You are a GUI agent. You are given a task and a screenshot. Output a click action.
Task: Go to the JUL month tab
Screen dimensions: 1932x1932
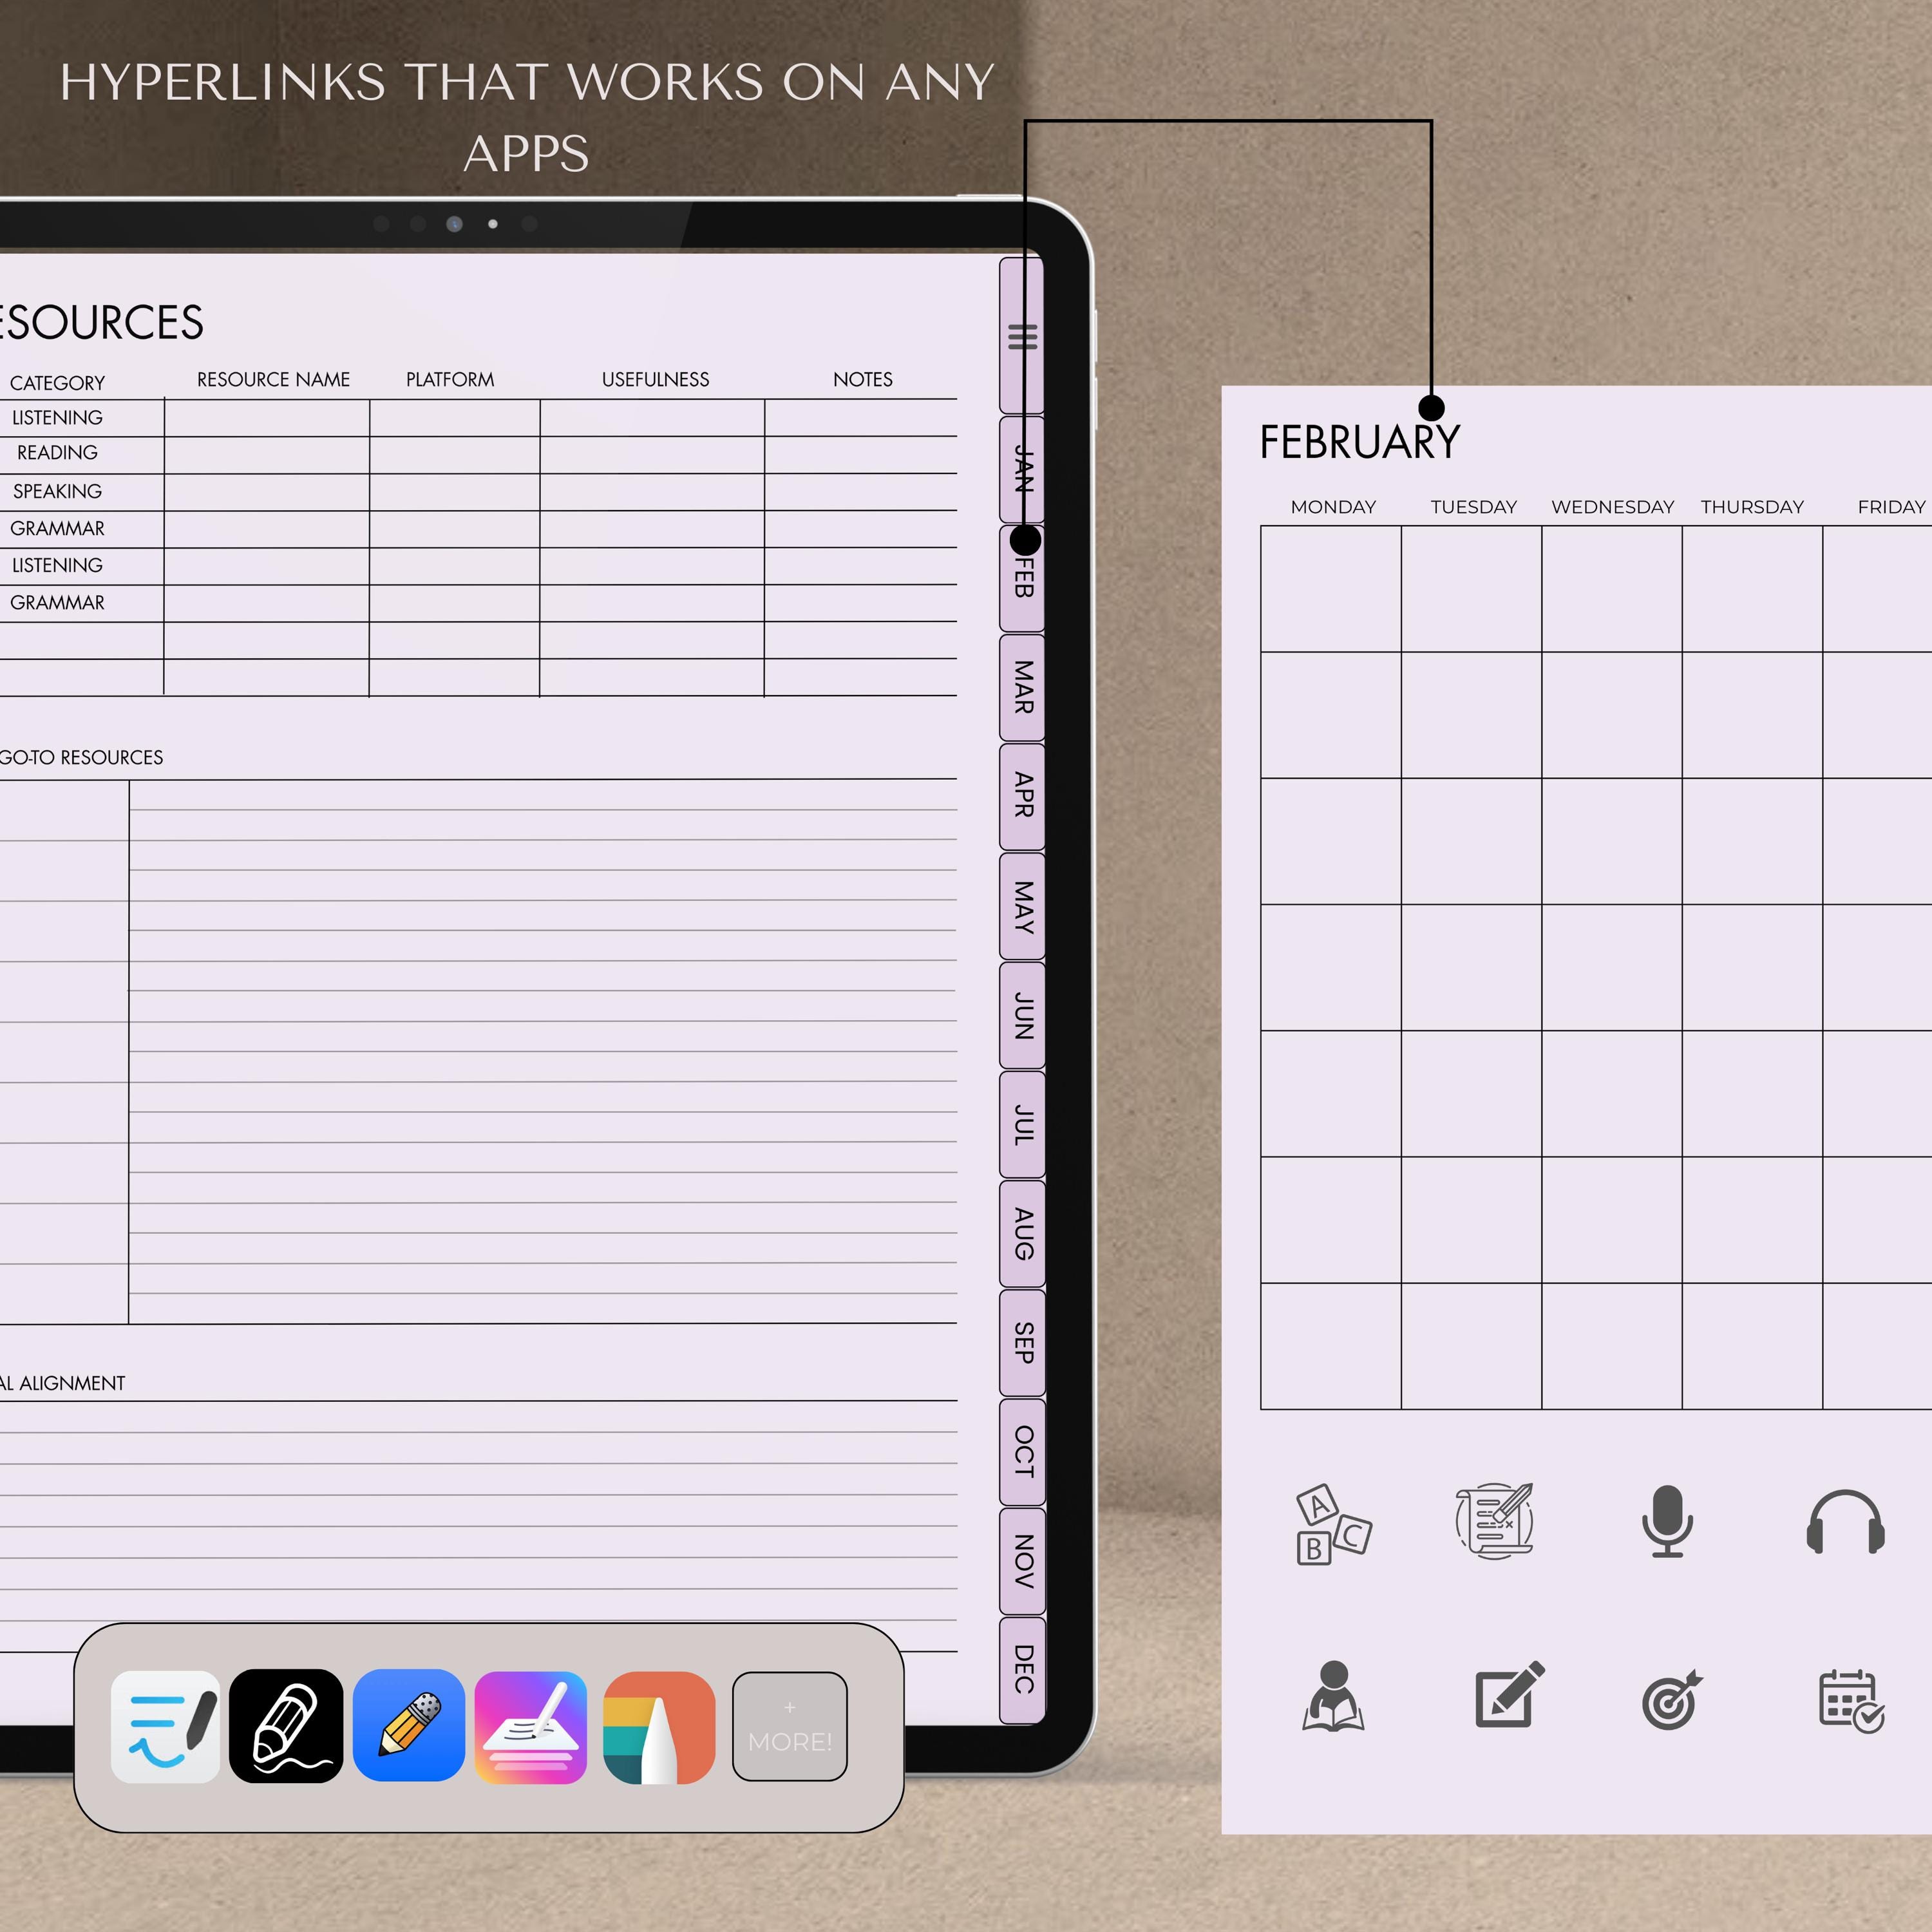point(1022,1124)
